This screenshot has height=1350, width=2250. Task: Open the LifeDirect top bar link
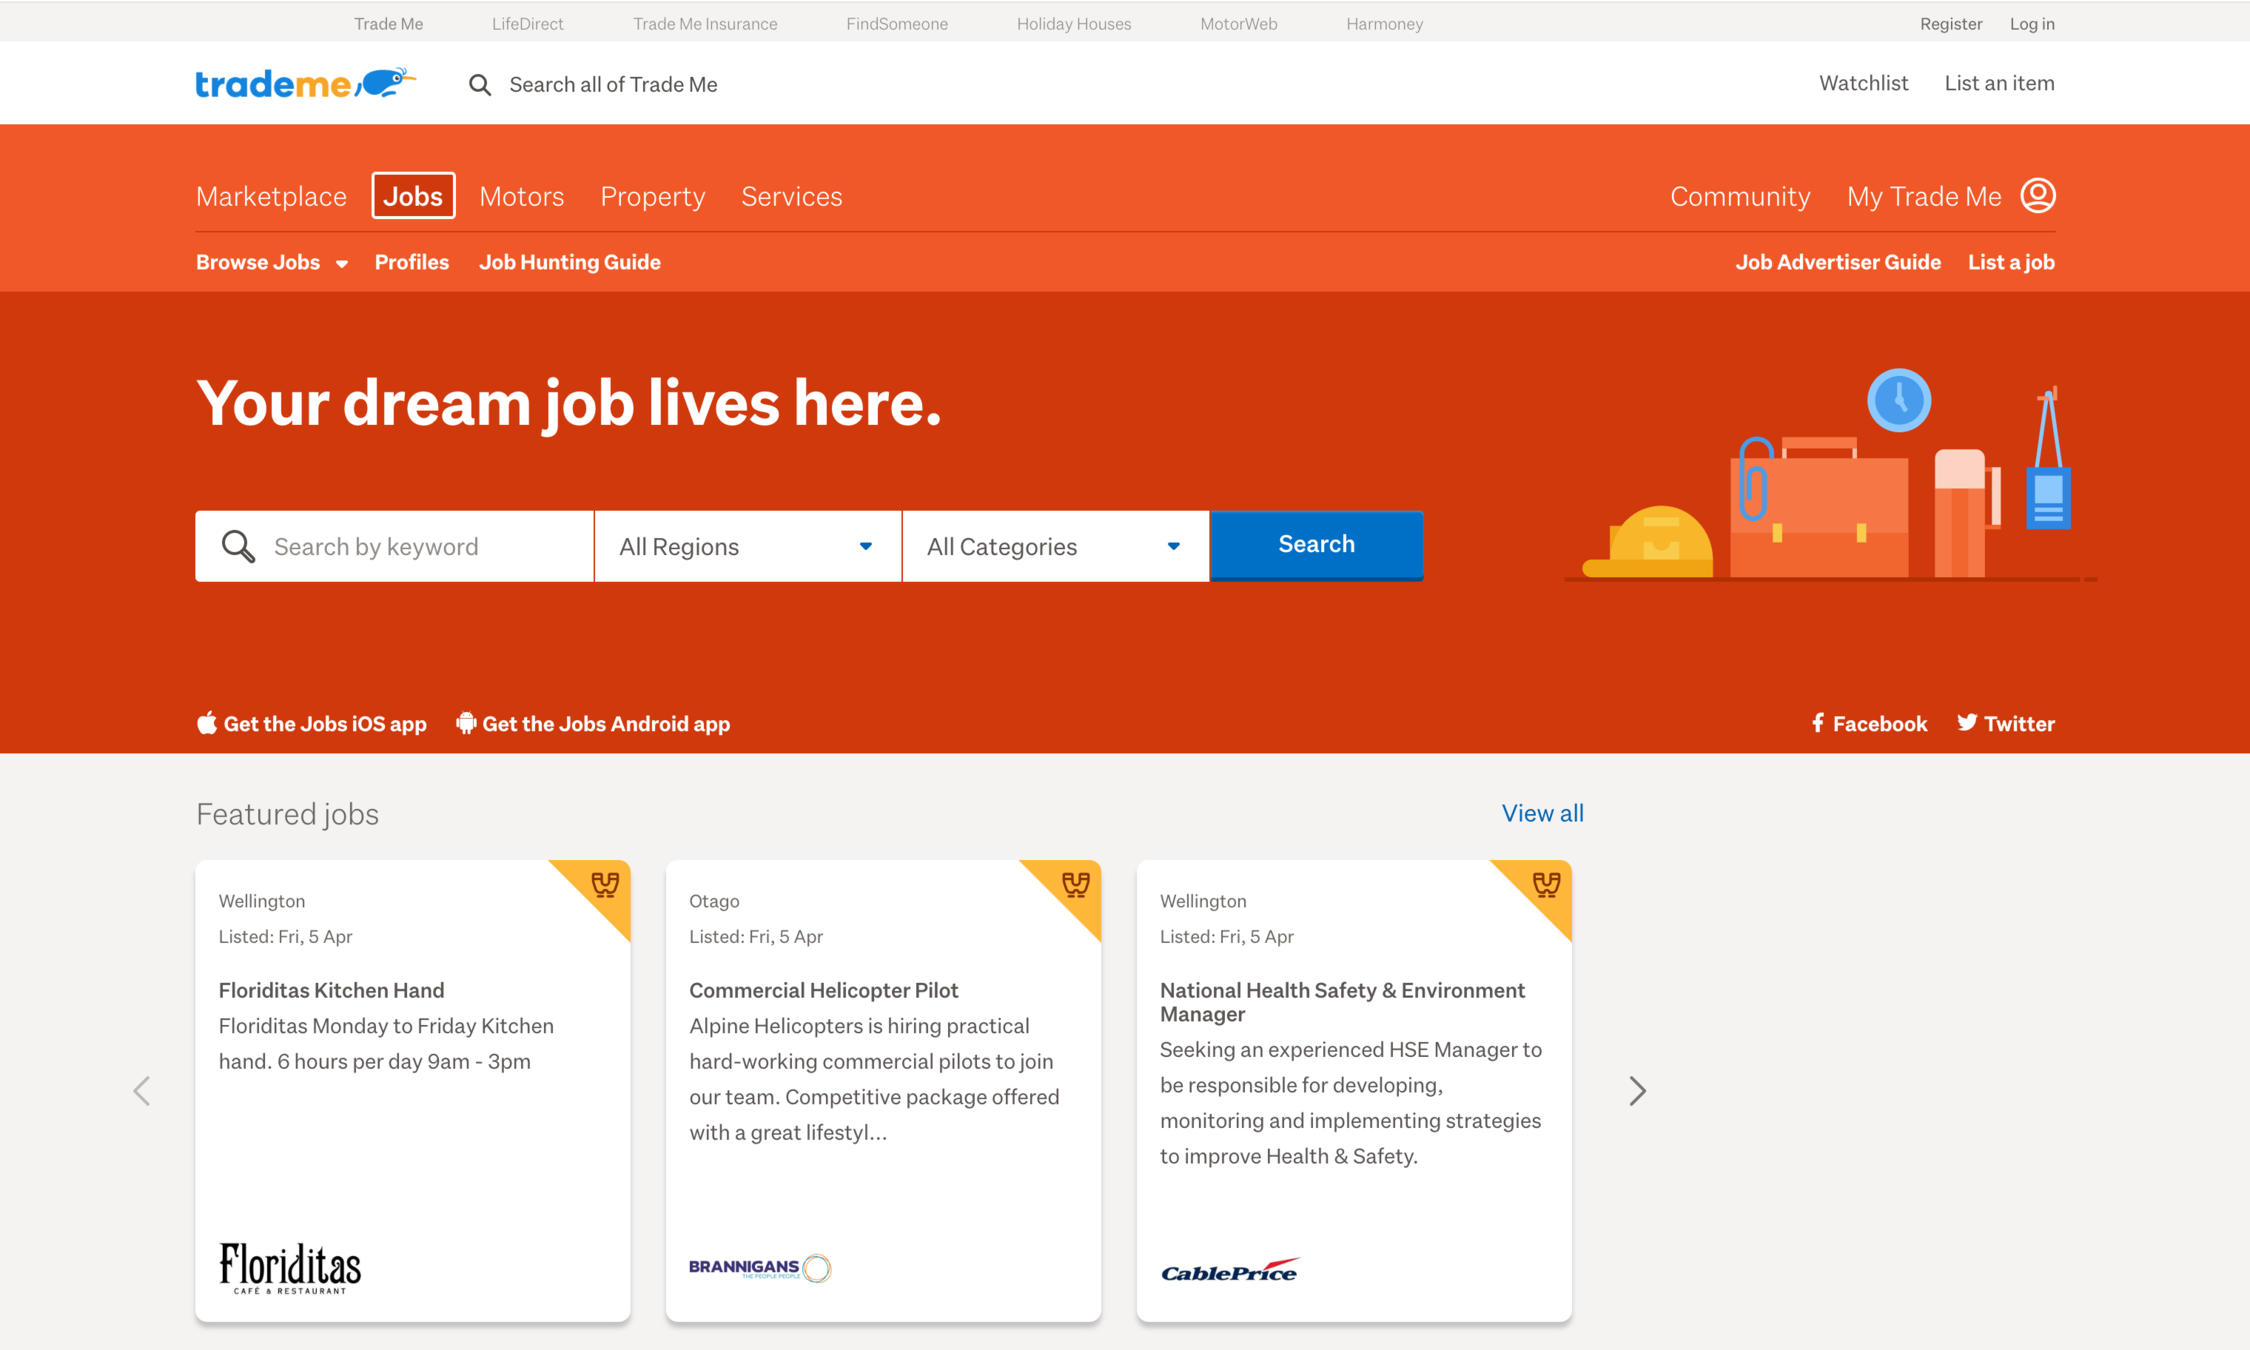(527, 23)
